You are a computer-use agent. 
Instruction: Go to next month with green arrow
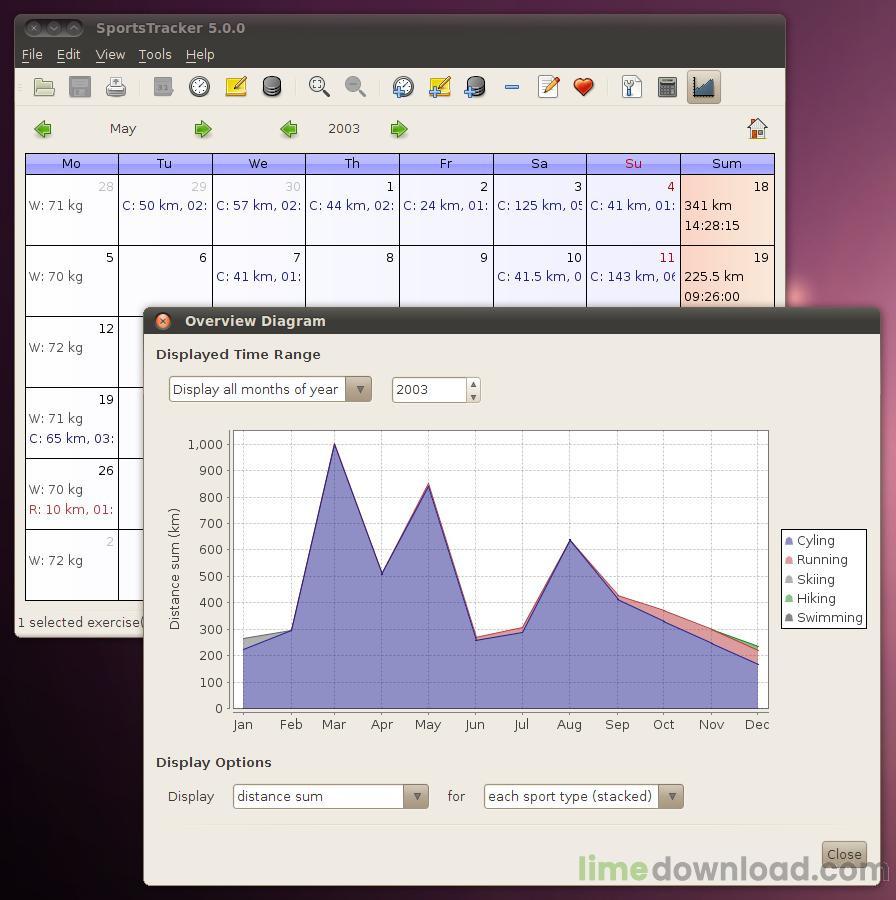[x=203, y=129]
